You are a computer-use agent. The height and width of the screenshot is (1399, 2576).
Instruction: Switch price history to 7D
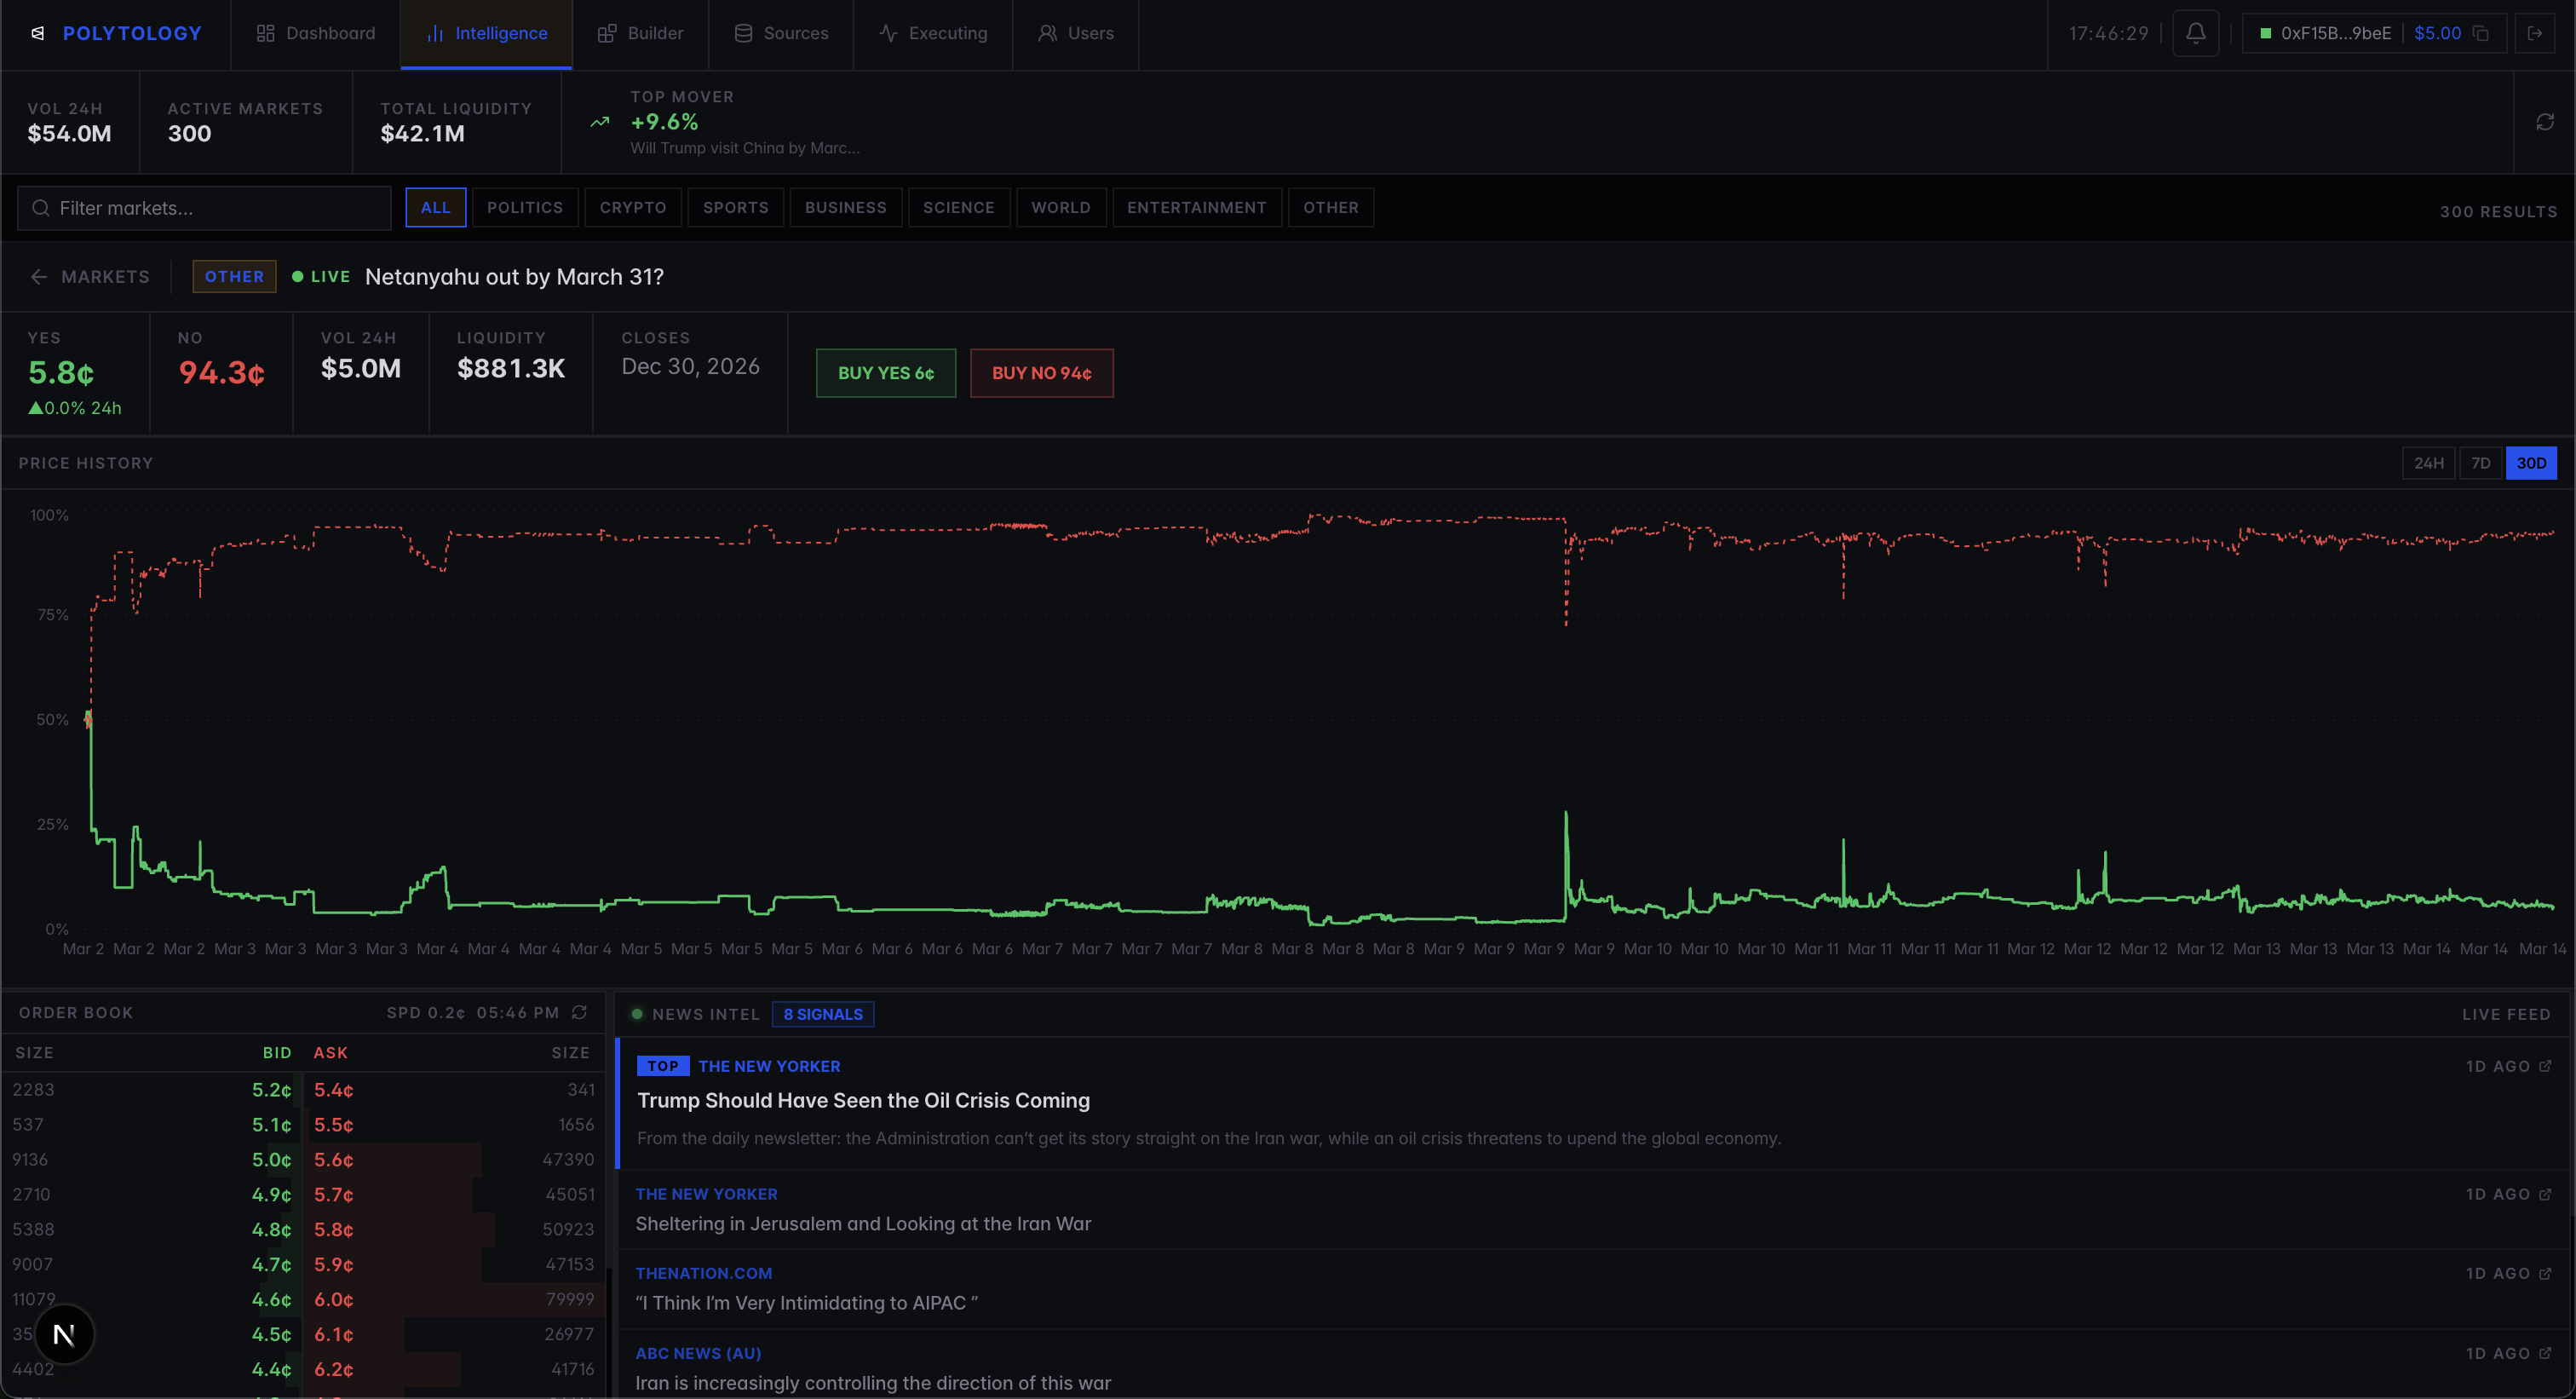coord(2480,463)
